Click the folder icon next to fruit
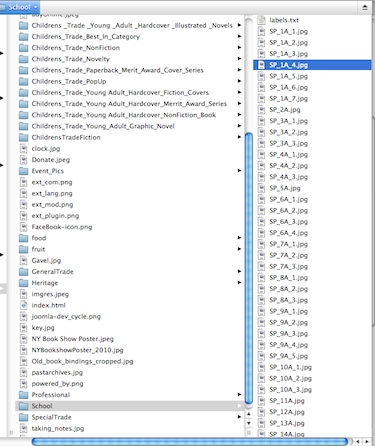This screenshot has width=375, height=446. [x=24, y=249]
